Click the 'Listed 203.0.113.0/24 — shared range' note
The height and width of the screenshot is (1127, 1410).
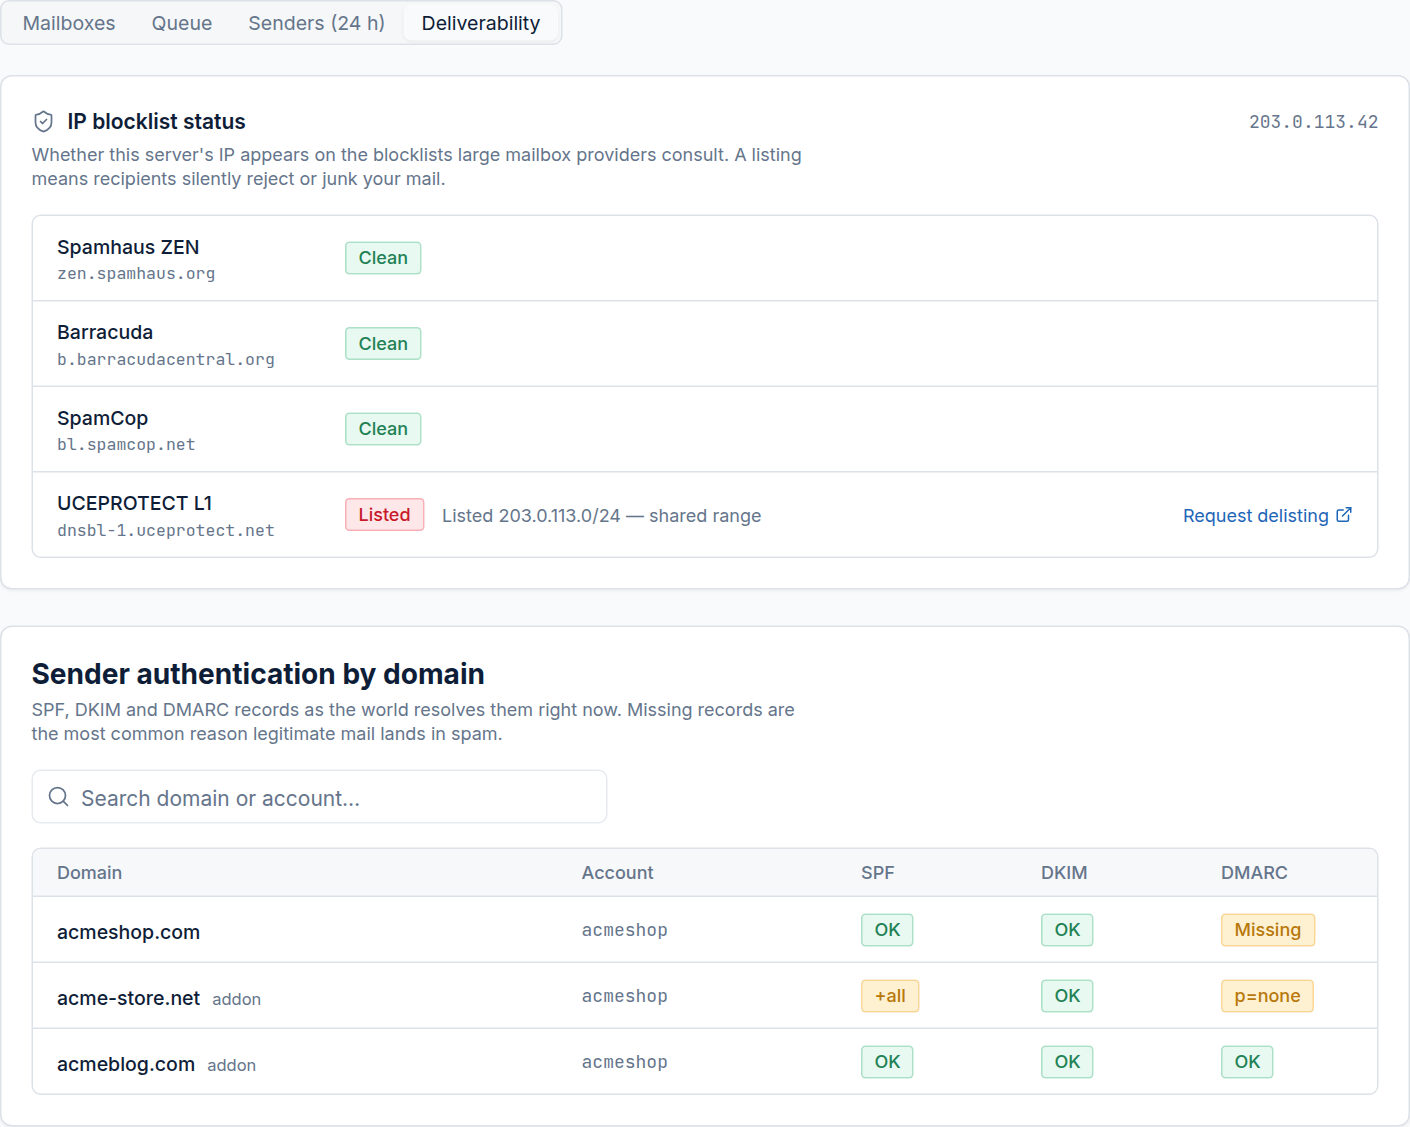click(602, 516)
